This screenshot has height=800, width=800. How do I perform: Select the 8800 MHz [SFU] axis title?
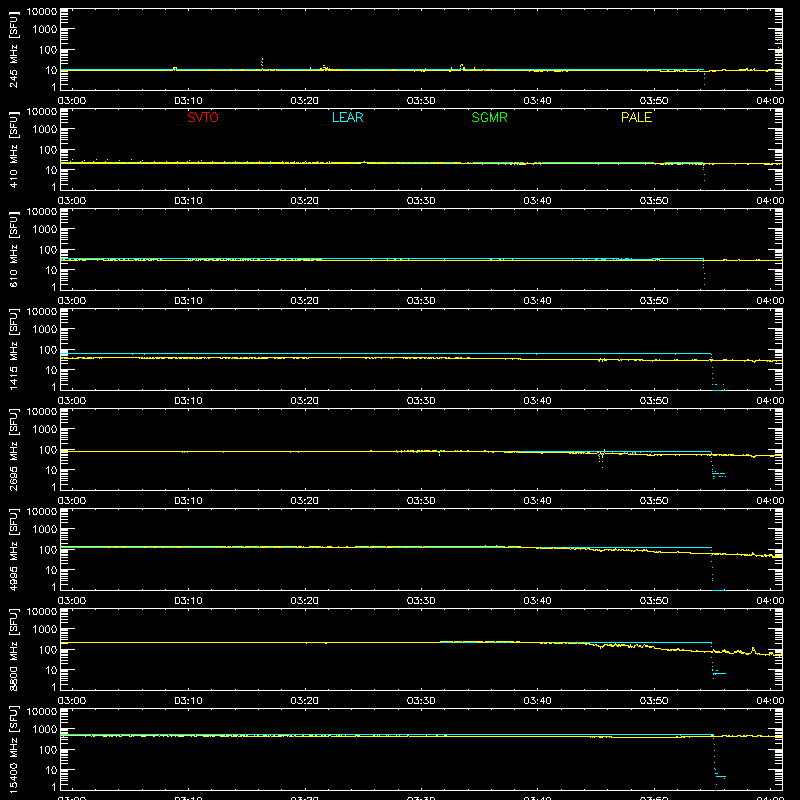click(14, 649)
